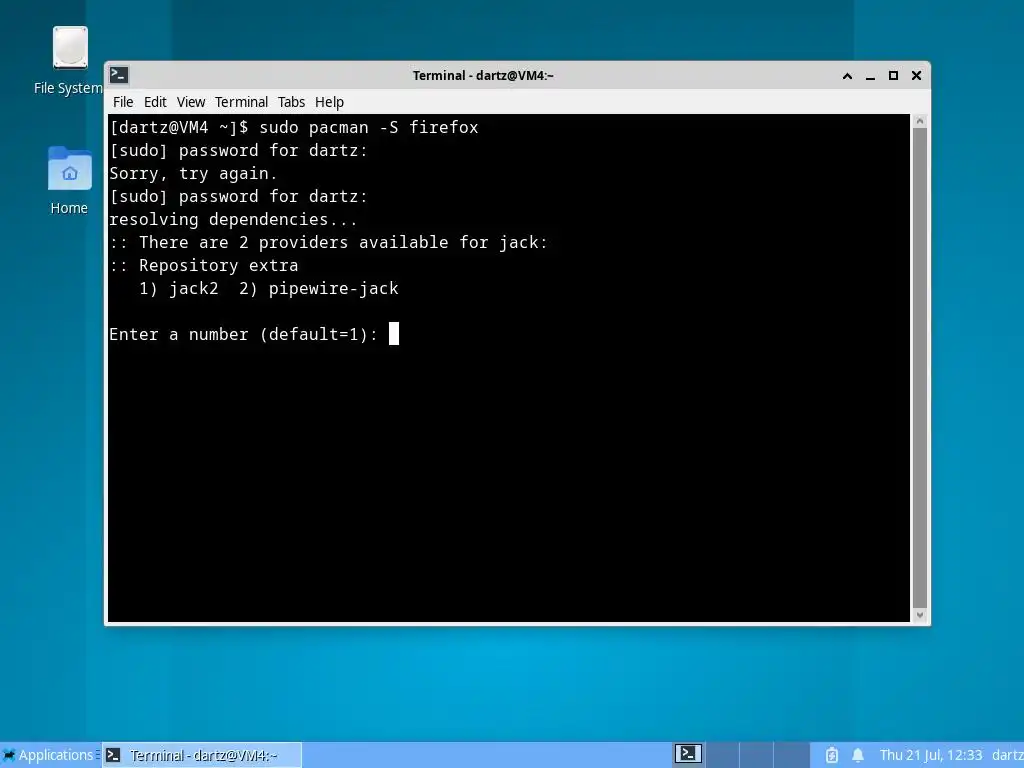The image size is (1024, 768).
Task: Roll up the terminal window with the arrow button
Action: [847, 76]
